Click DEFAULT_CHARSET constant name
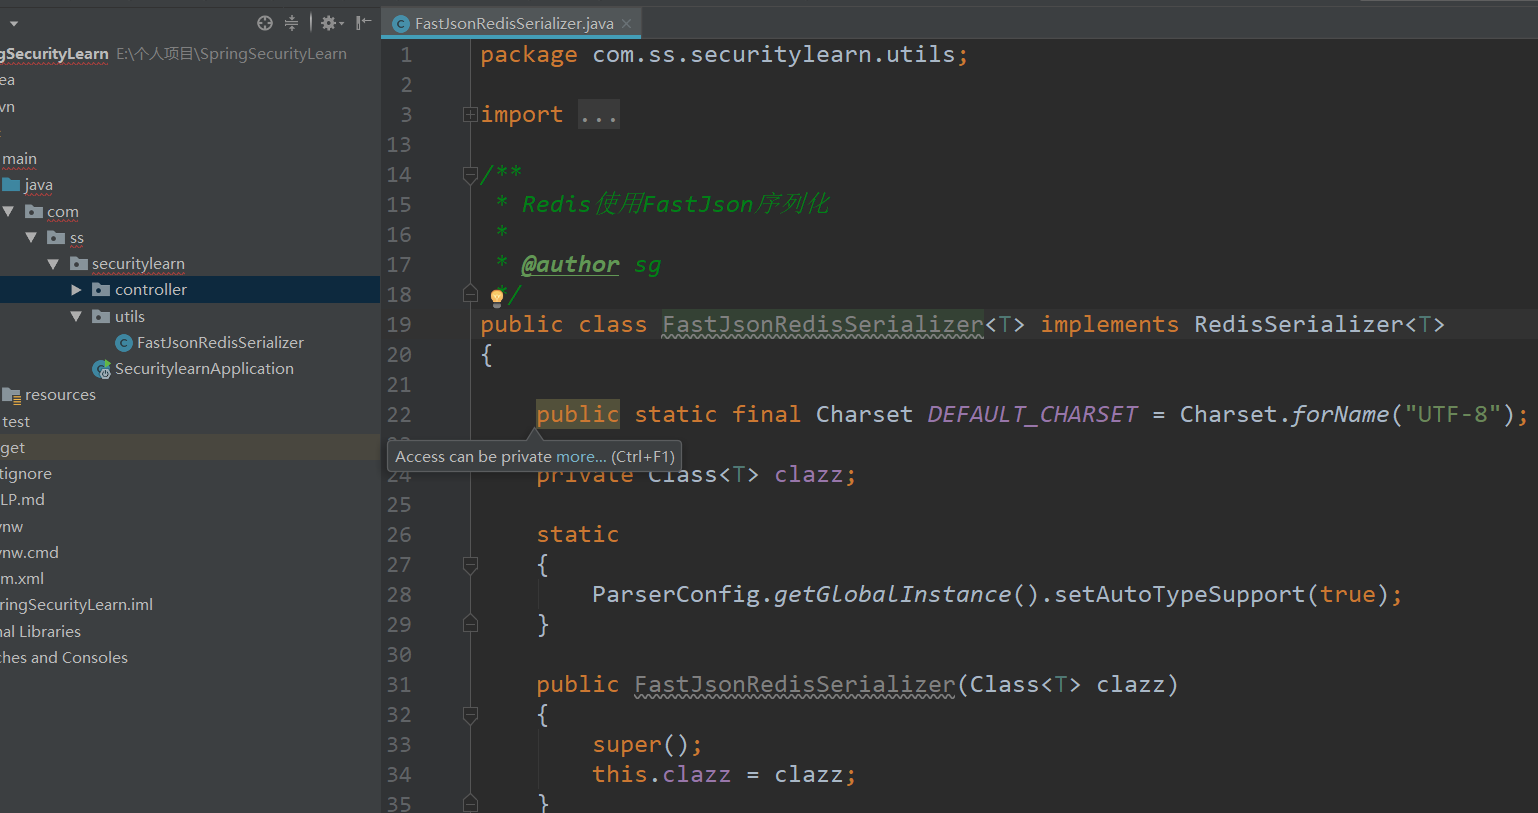This screenshot has width=1538, height=813. tap(1032, 414)
